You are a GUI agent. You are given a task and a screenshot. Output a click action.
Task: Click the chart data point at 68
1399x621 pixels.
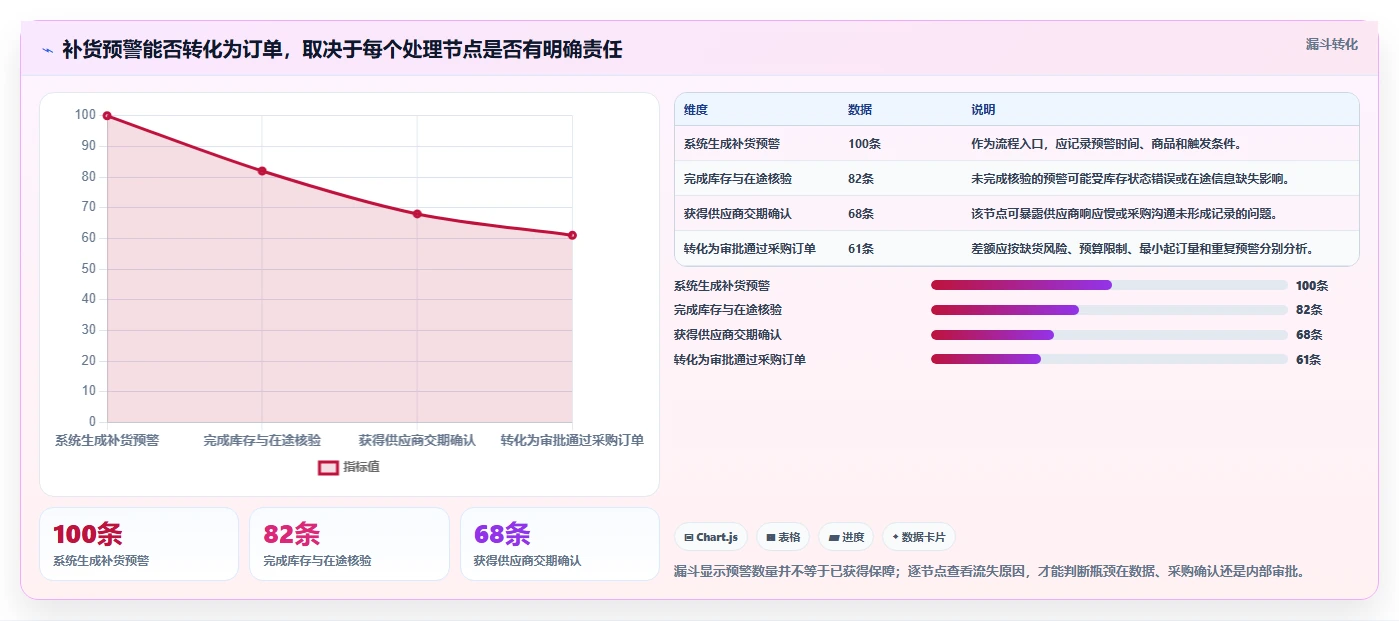pos(417,214)
